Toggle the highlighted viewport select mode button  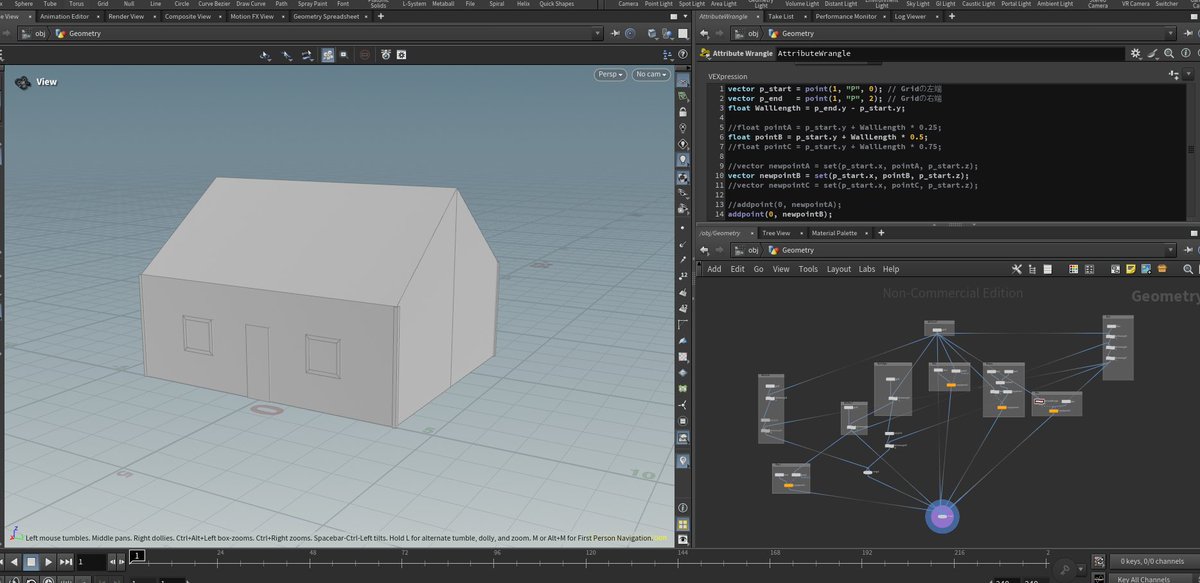(x=328, y=56)
